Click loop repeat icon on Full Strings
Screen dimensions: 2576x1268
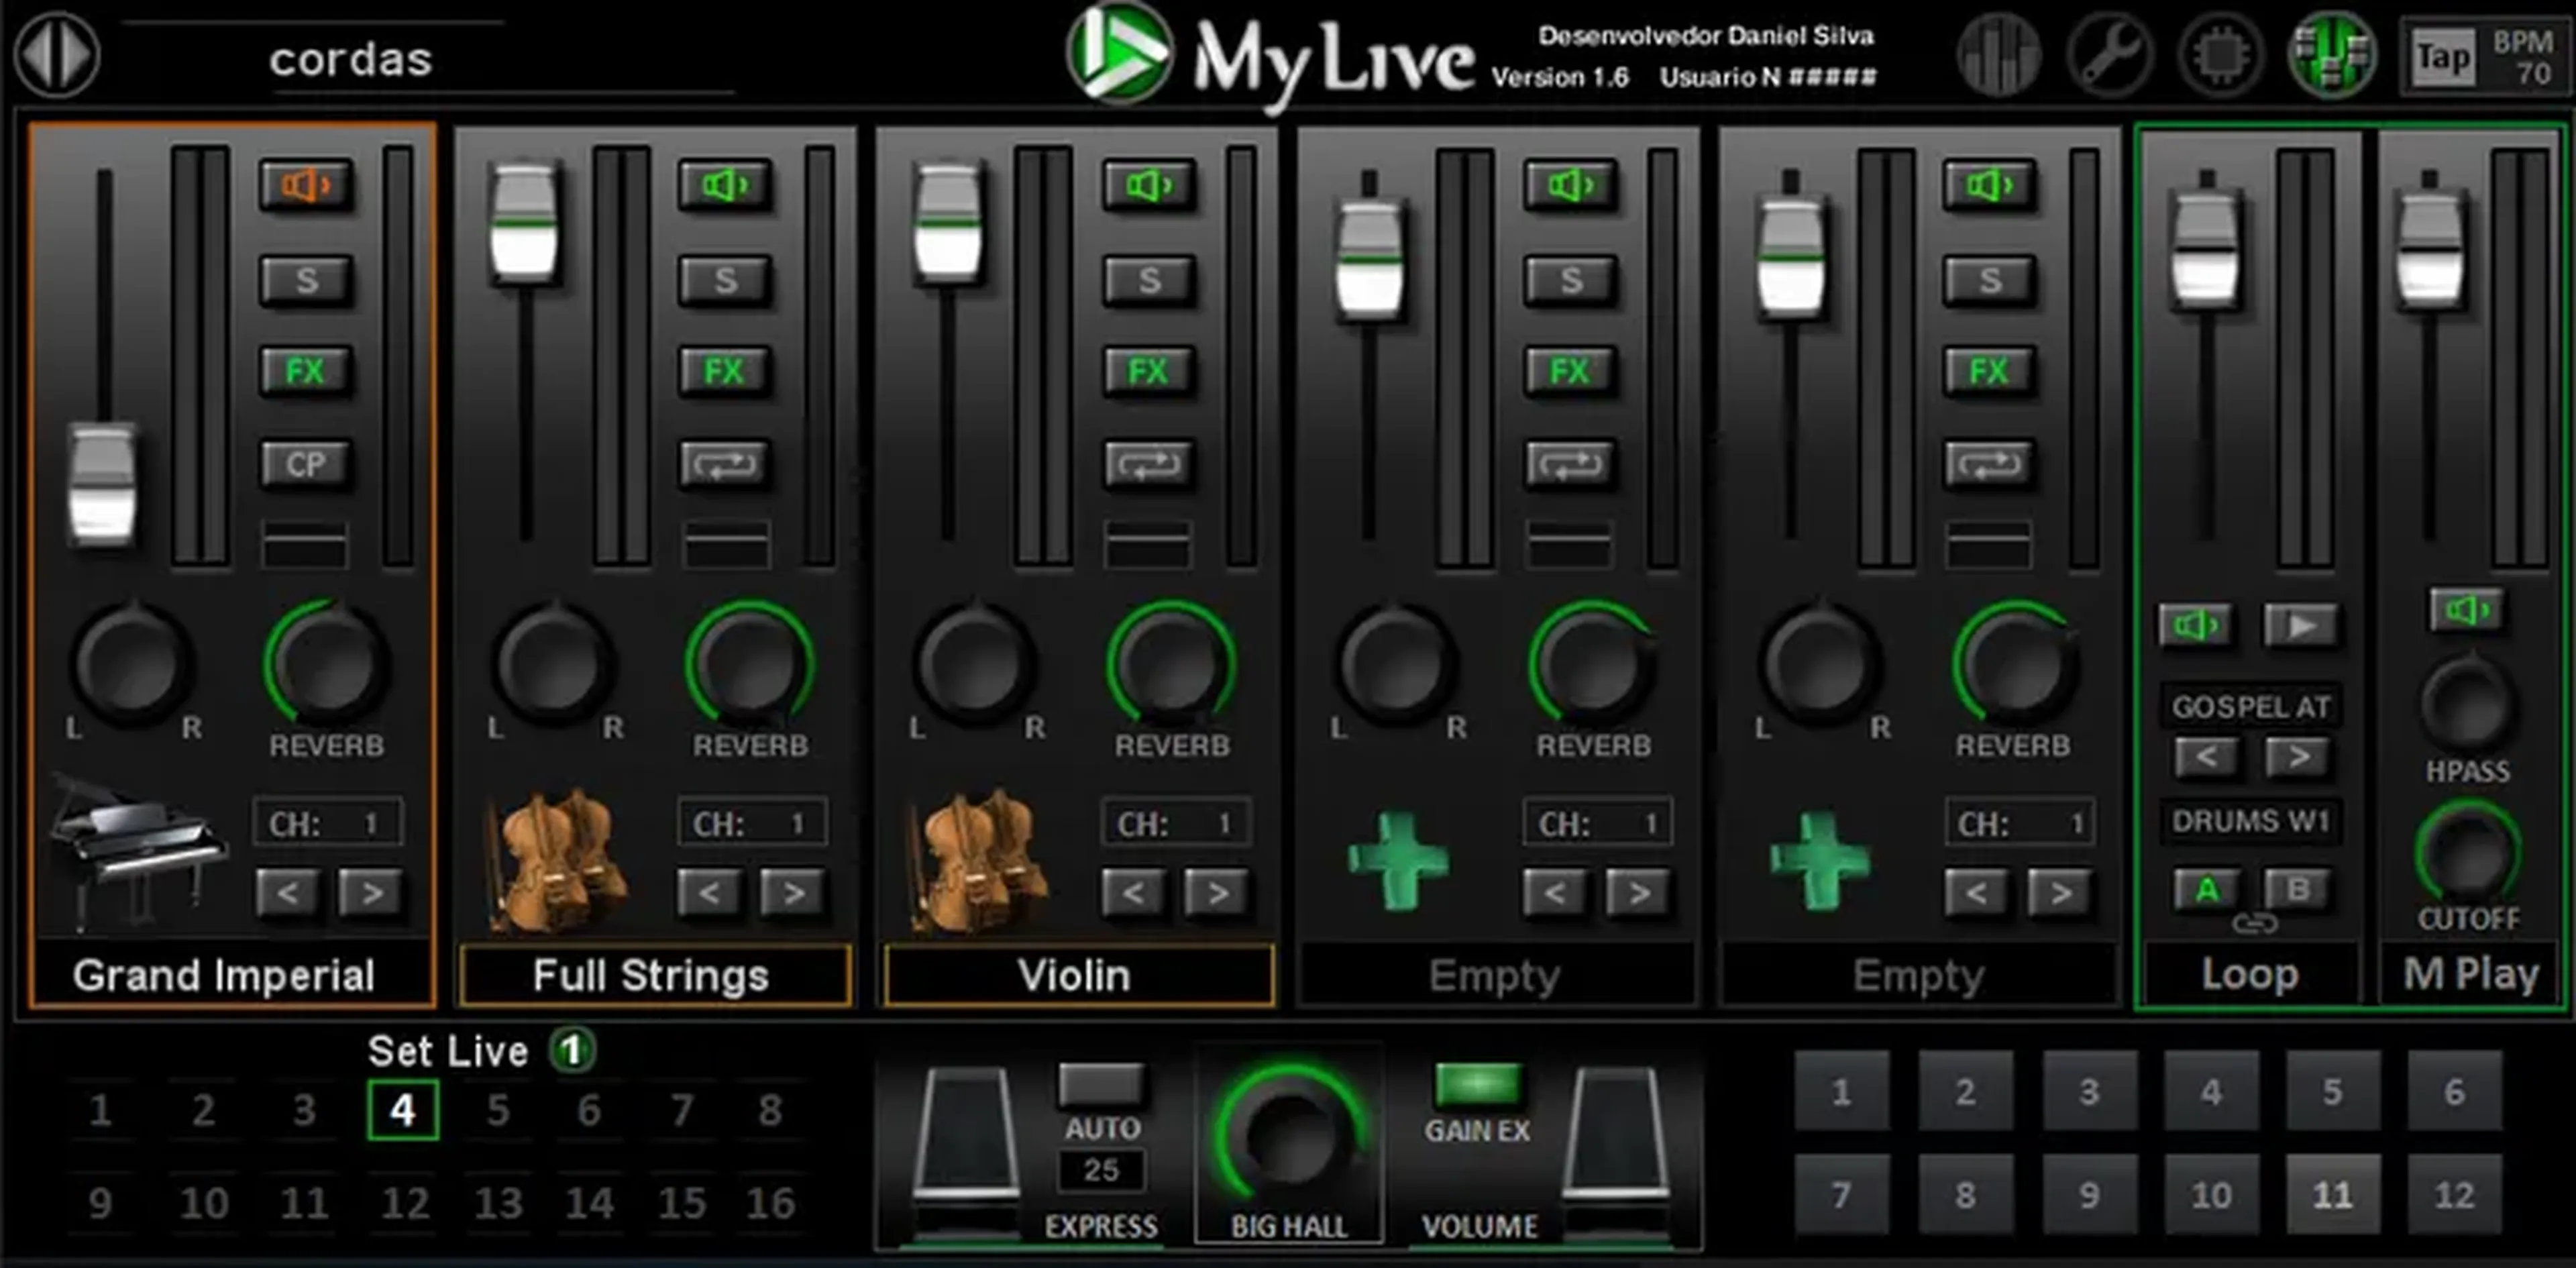point(725,464)
